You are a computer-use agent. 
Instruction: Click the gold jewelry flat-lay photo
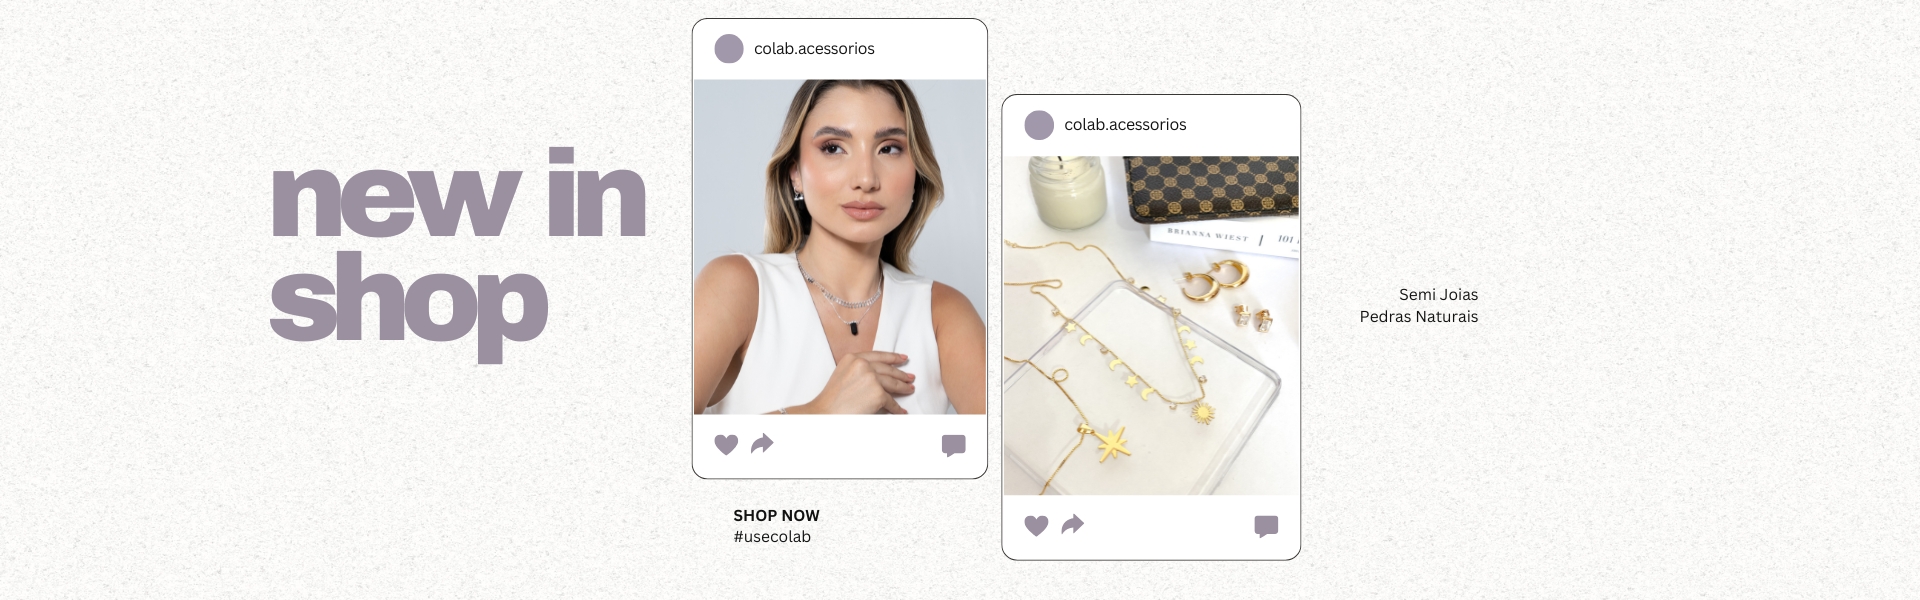point(1151,325)
